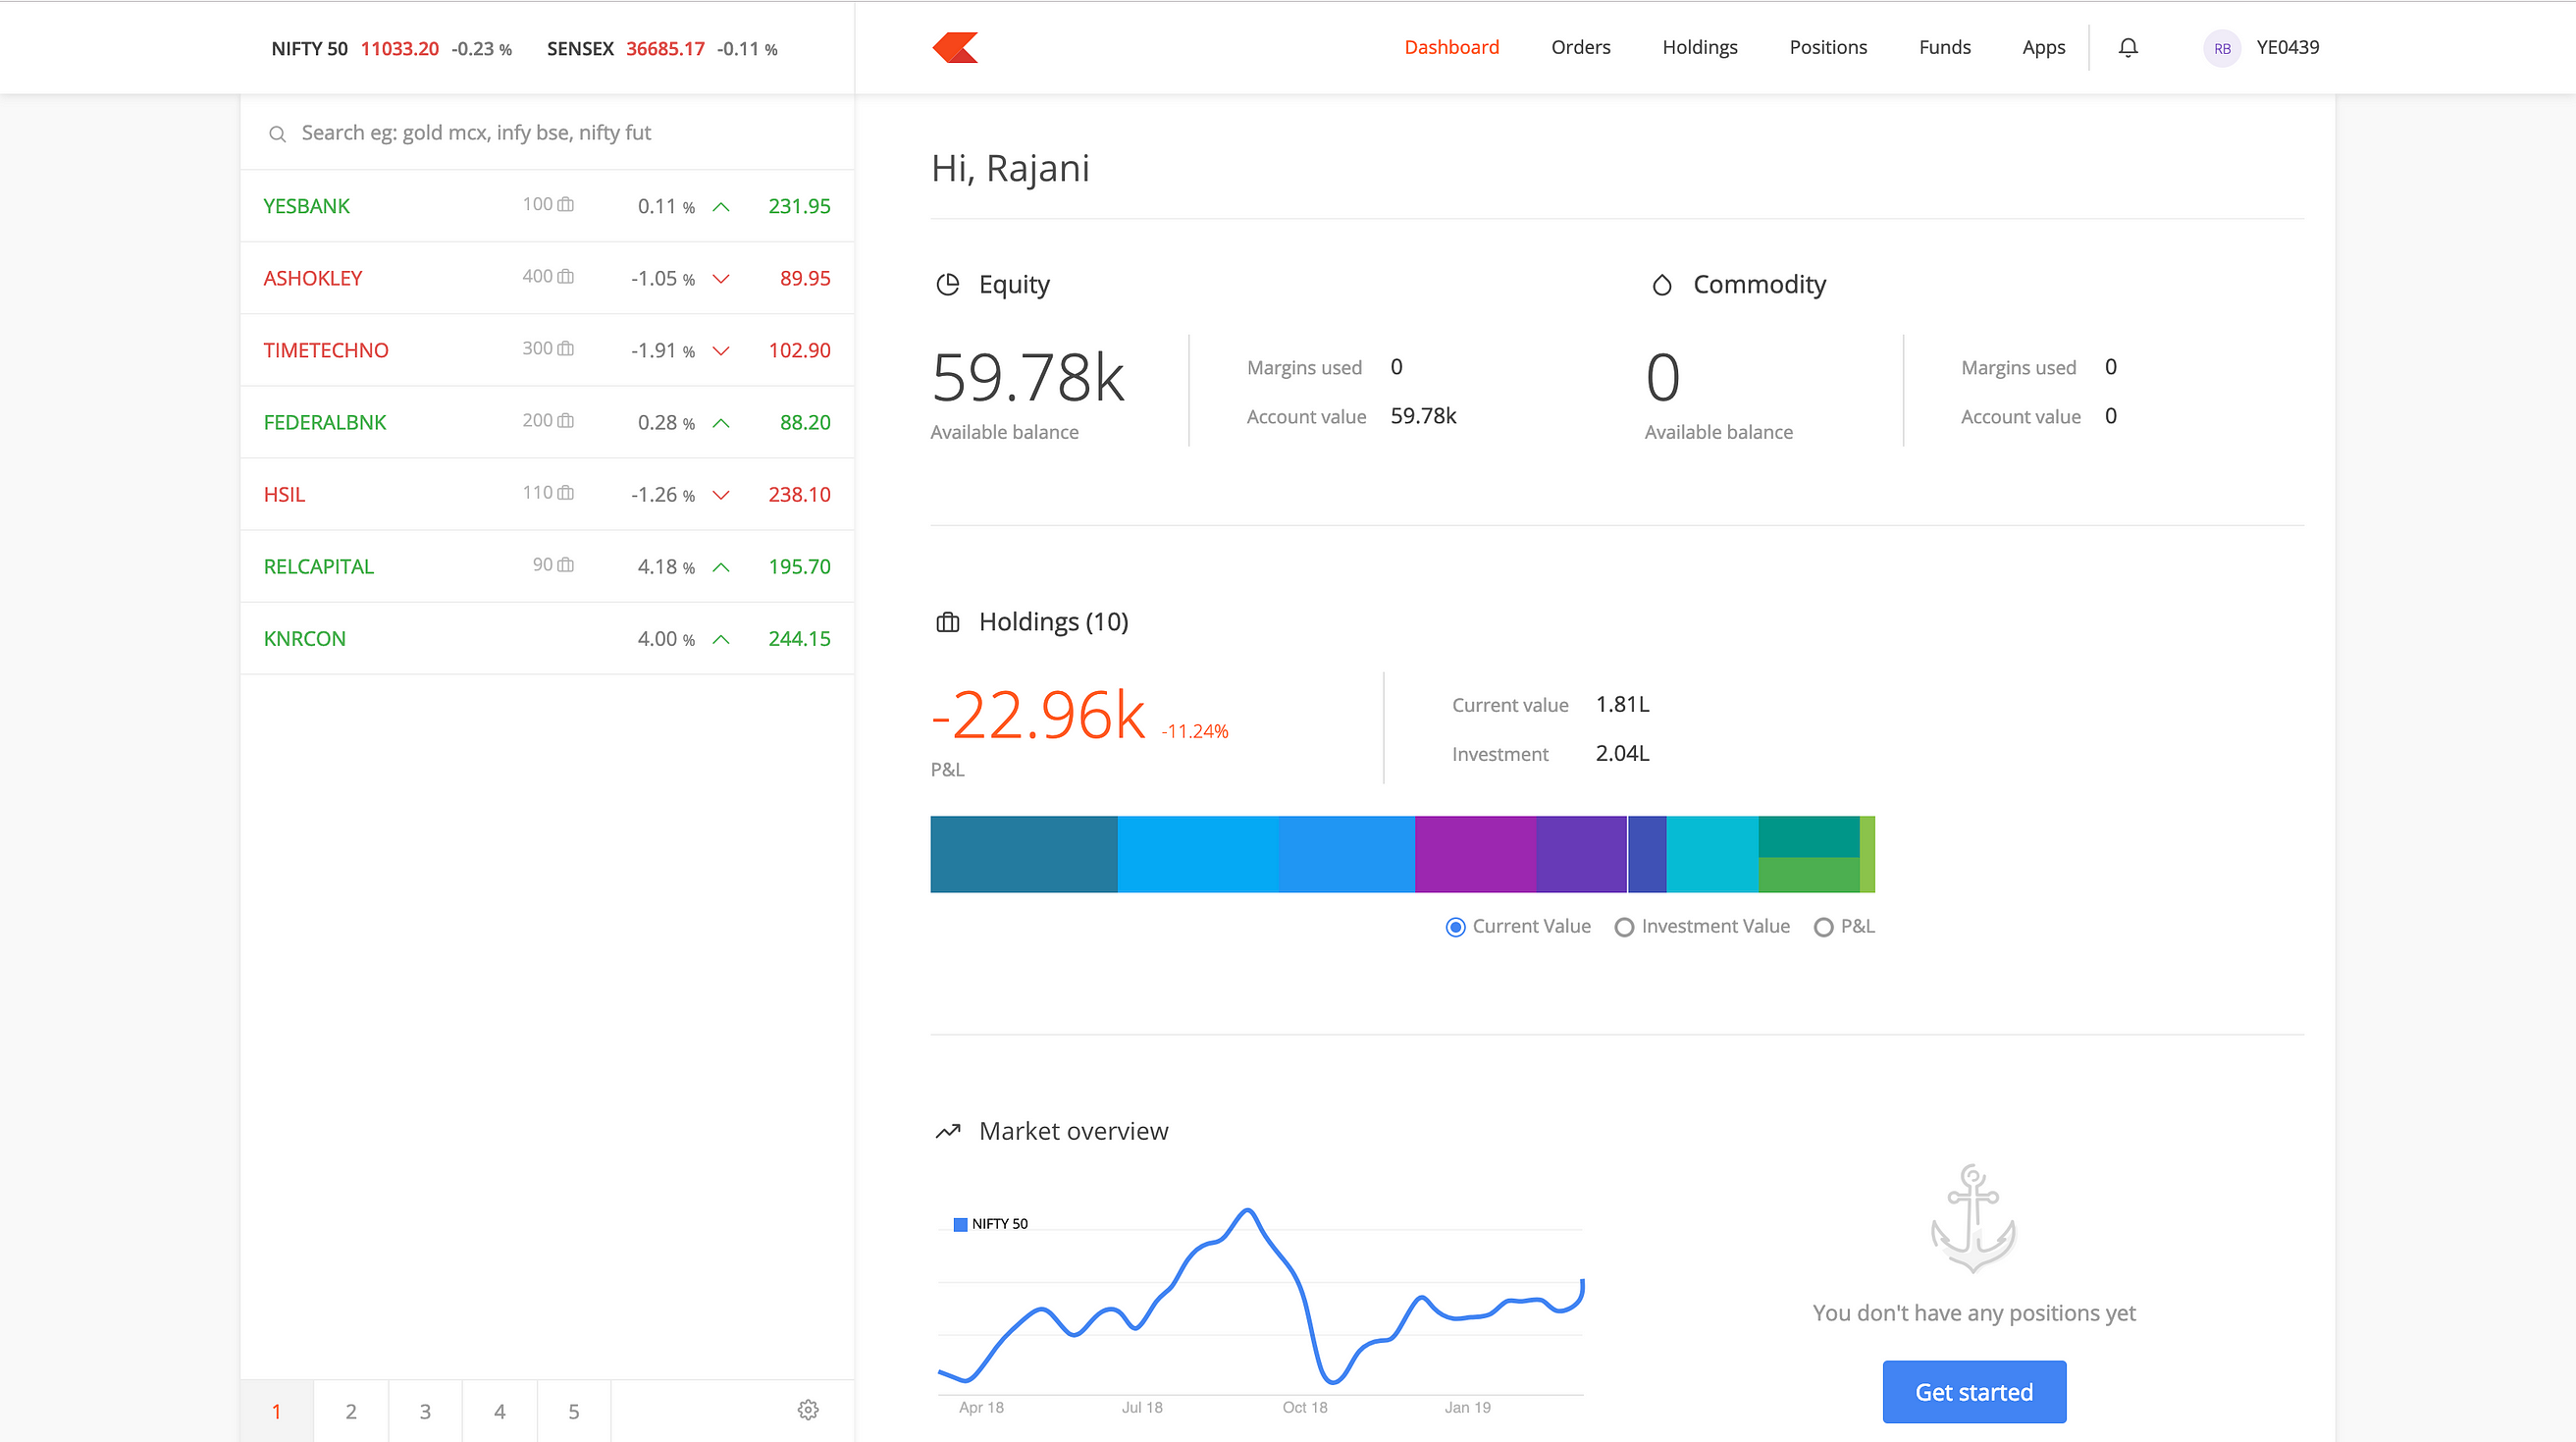Select Current Value radio button

coord(1455,927)
